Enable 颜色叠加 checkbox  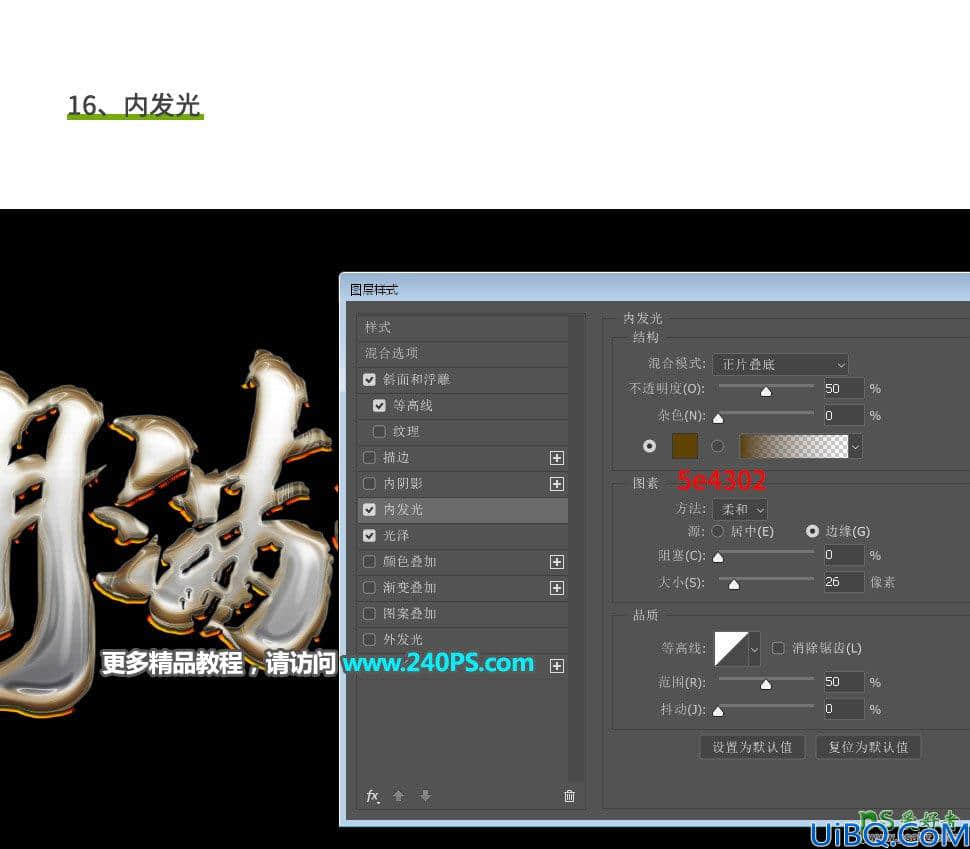click(x=369, y=561)
